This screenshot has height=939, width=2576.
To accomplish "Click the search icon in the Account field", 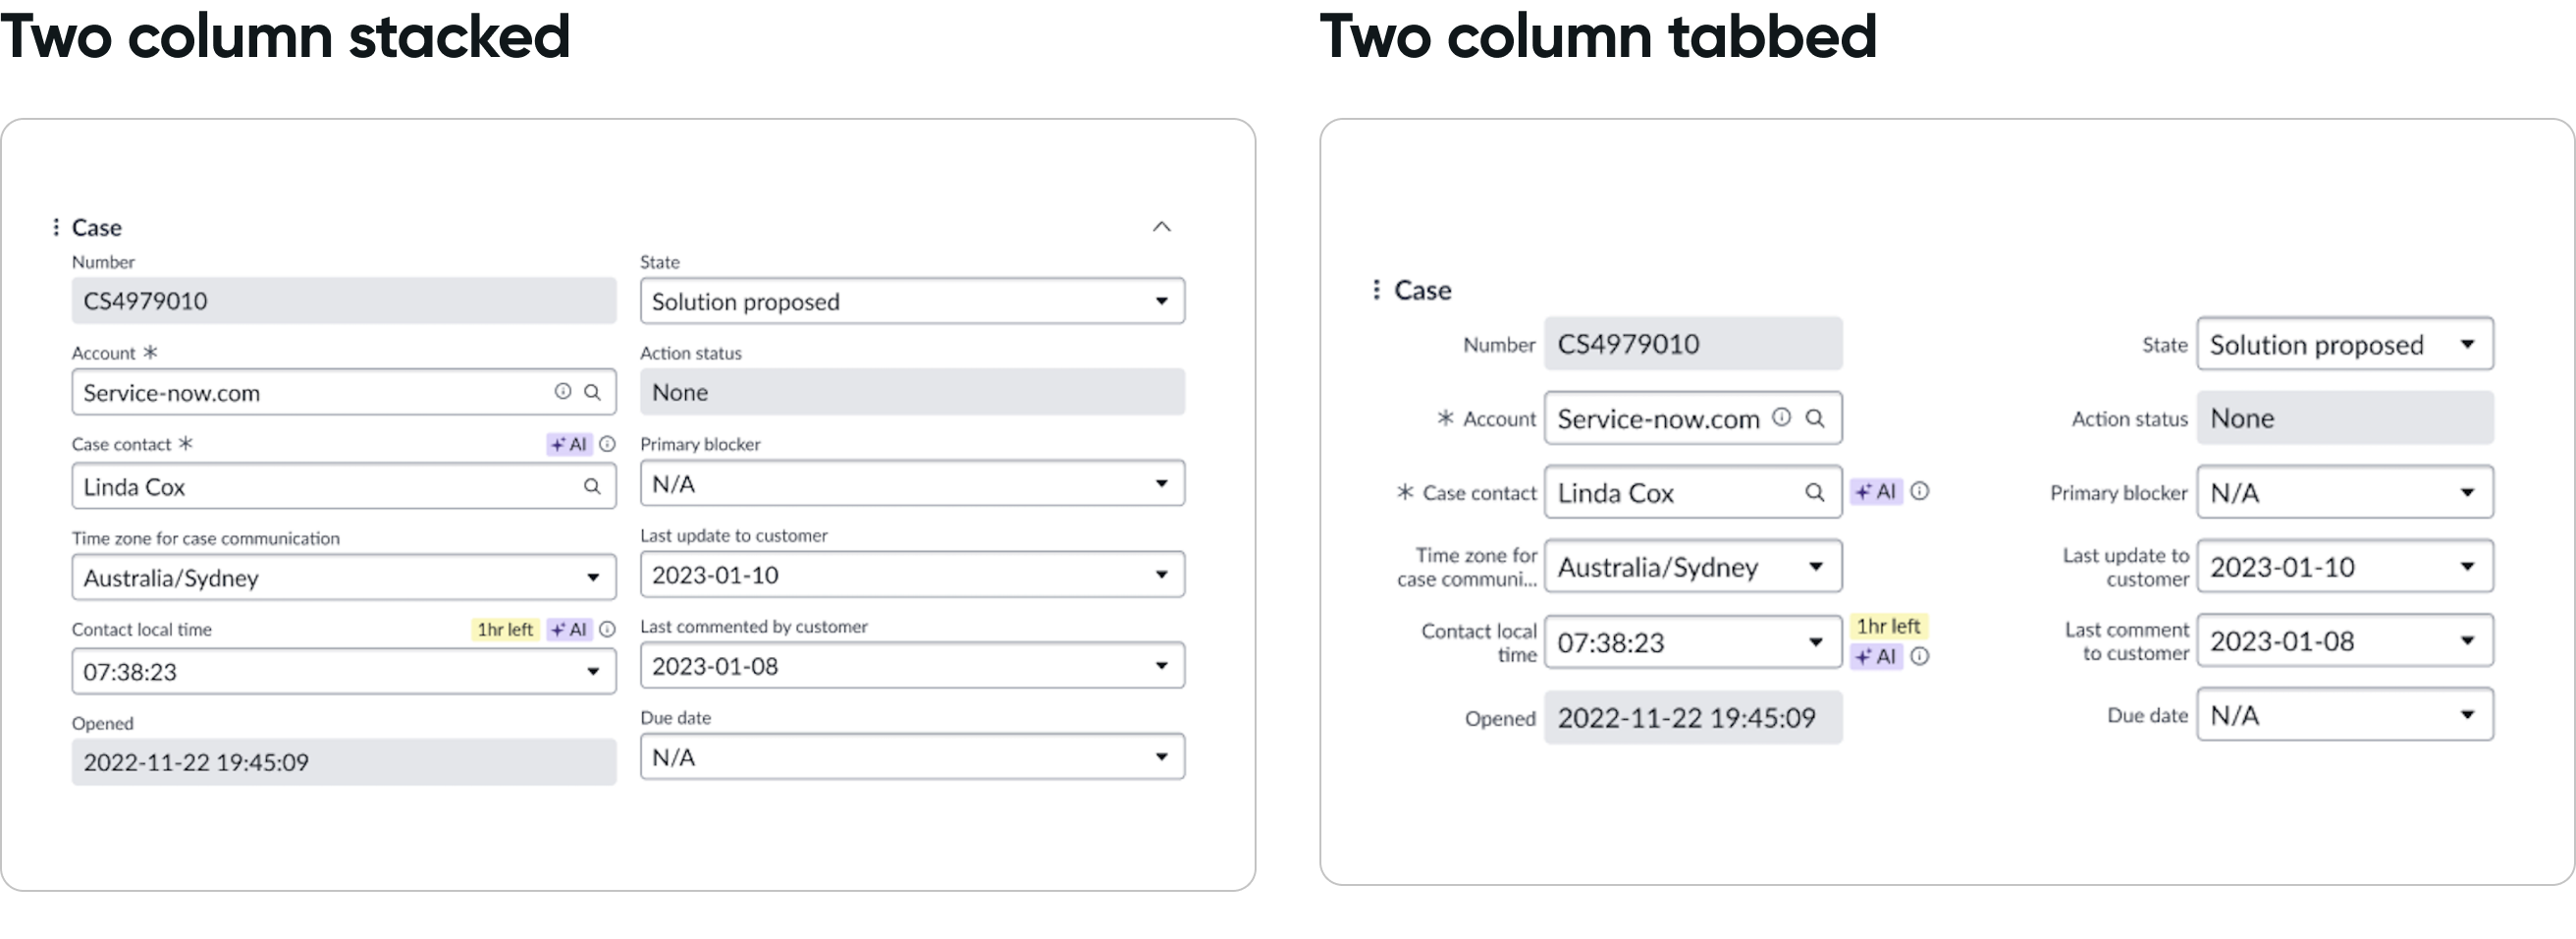I will (x=590, y=392).
